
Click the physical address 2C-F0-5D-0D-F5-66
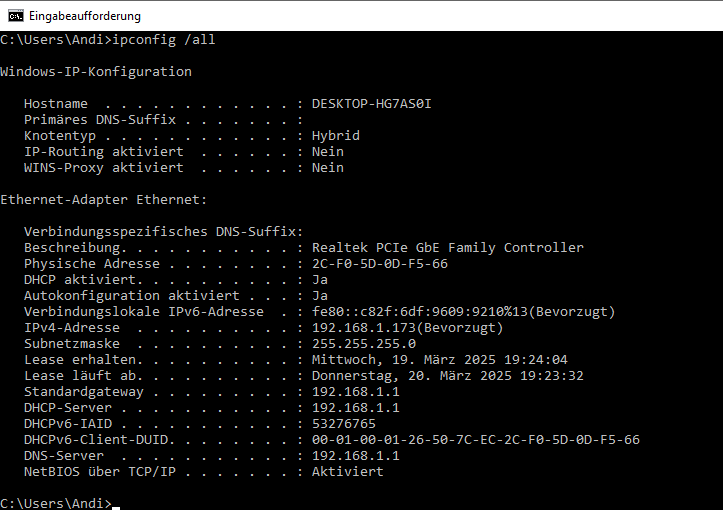380,264
